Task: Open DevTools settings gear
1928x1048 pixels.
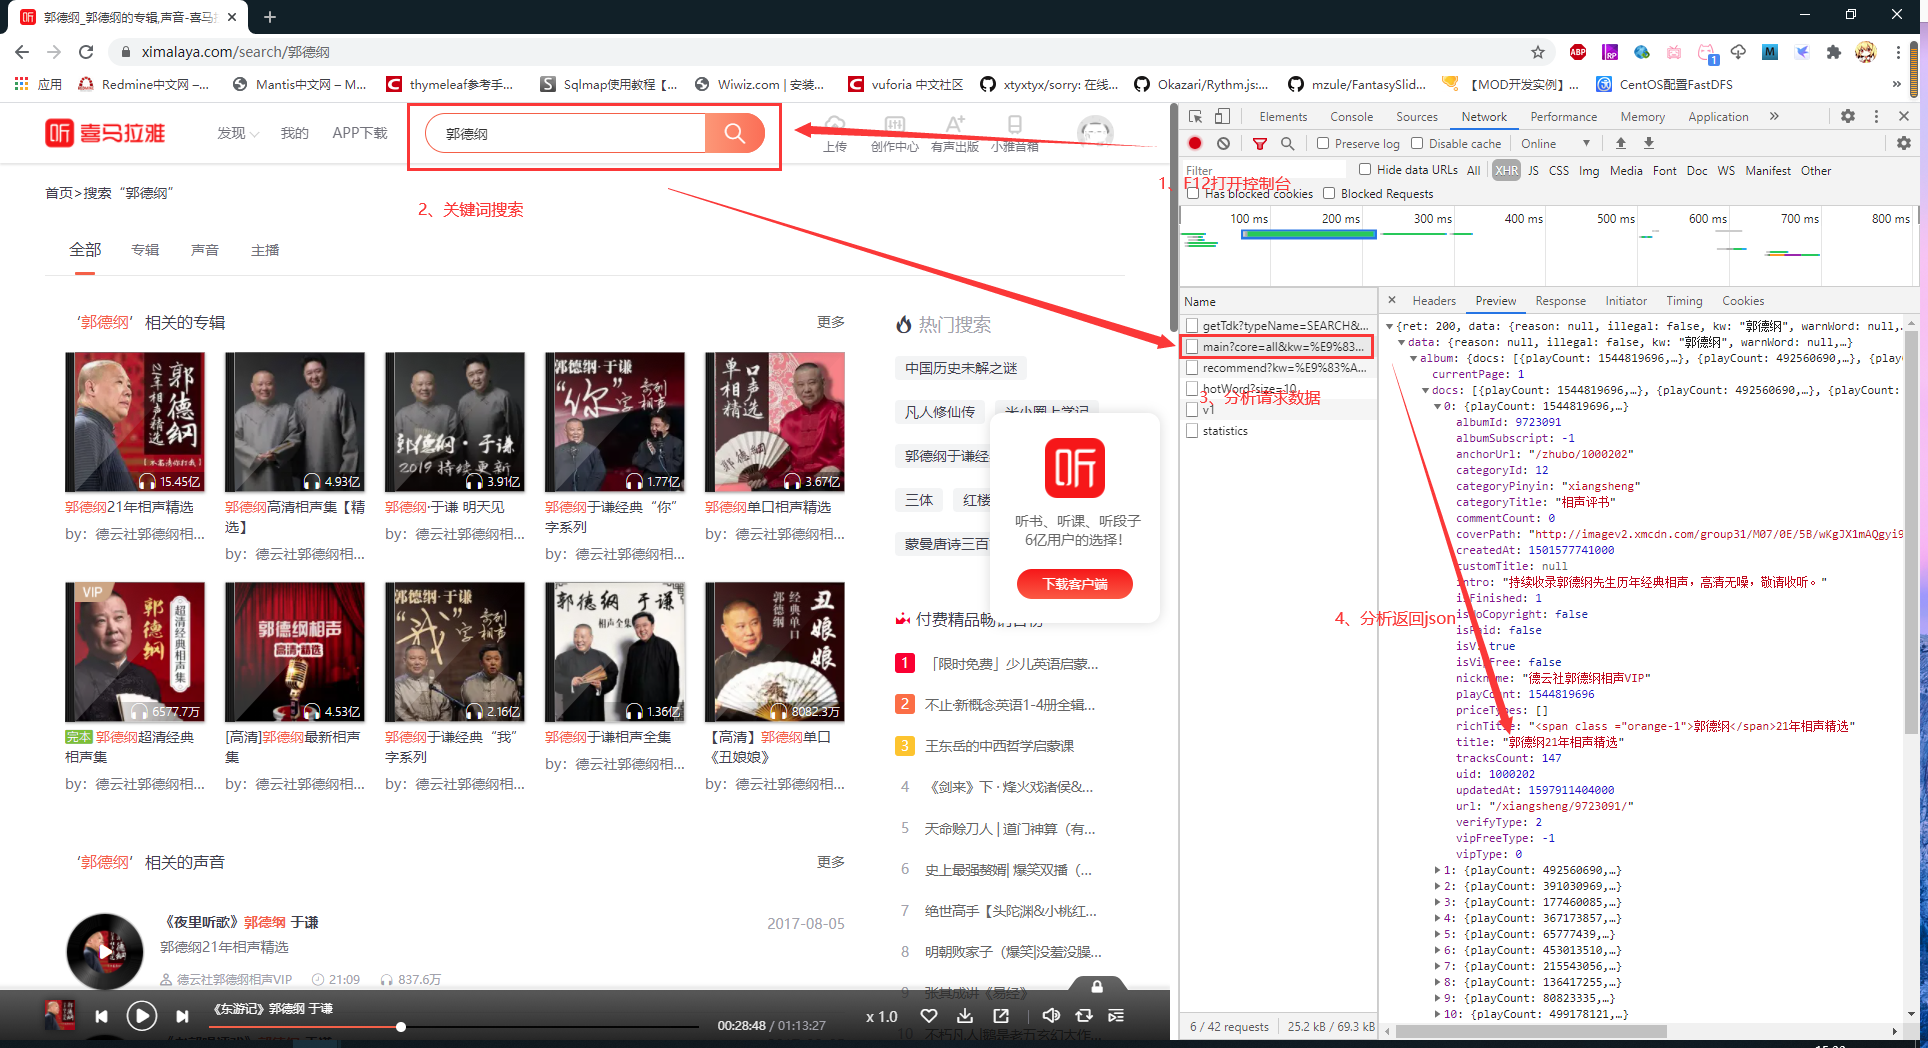Action: point(1848,116)
